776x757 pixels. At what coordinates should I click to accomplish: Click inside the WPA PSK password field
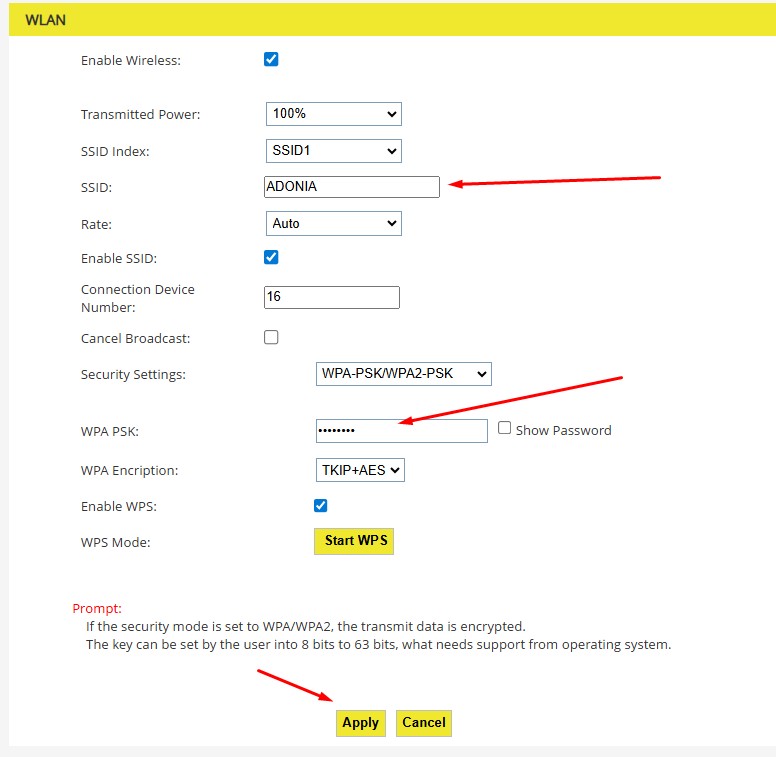[x=401, y=430]
